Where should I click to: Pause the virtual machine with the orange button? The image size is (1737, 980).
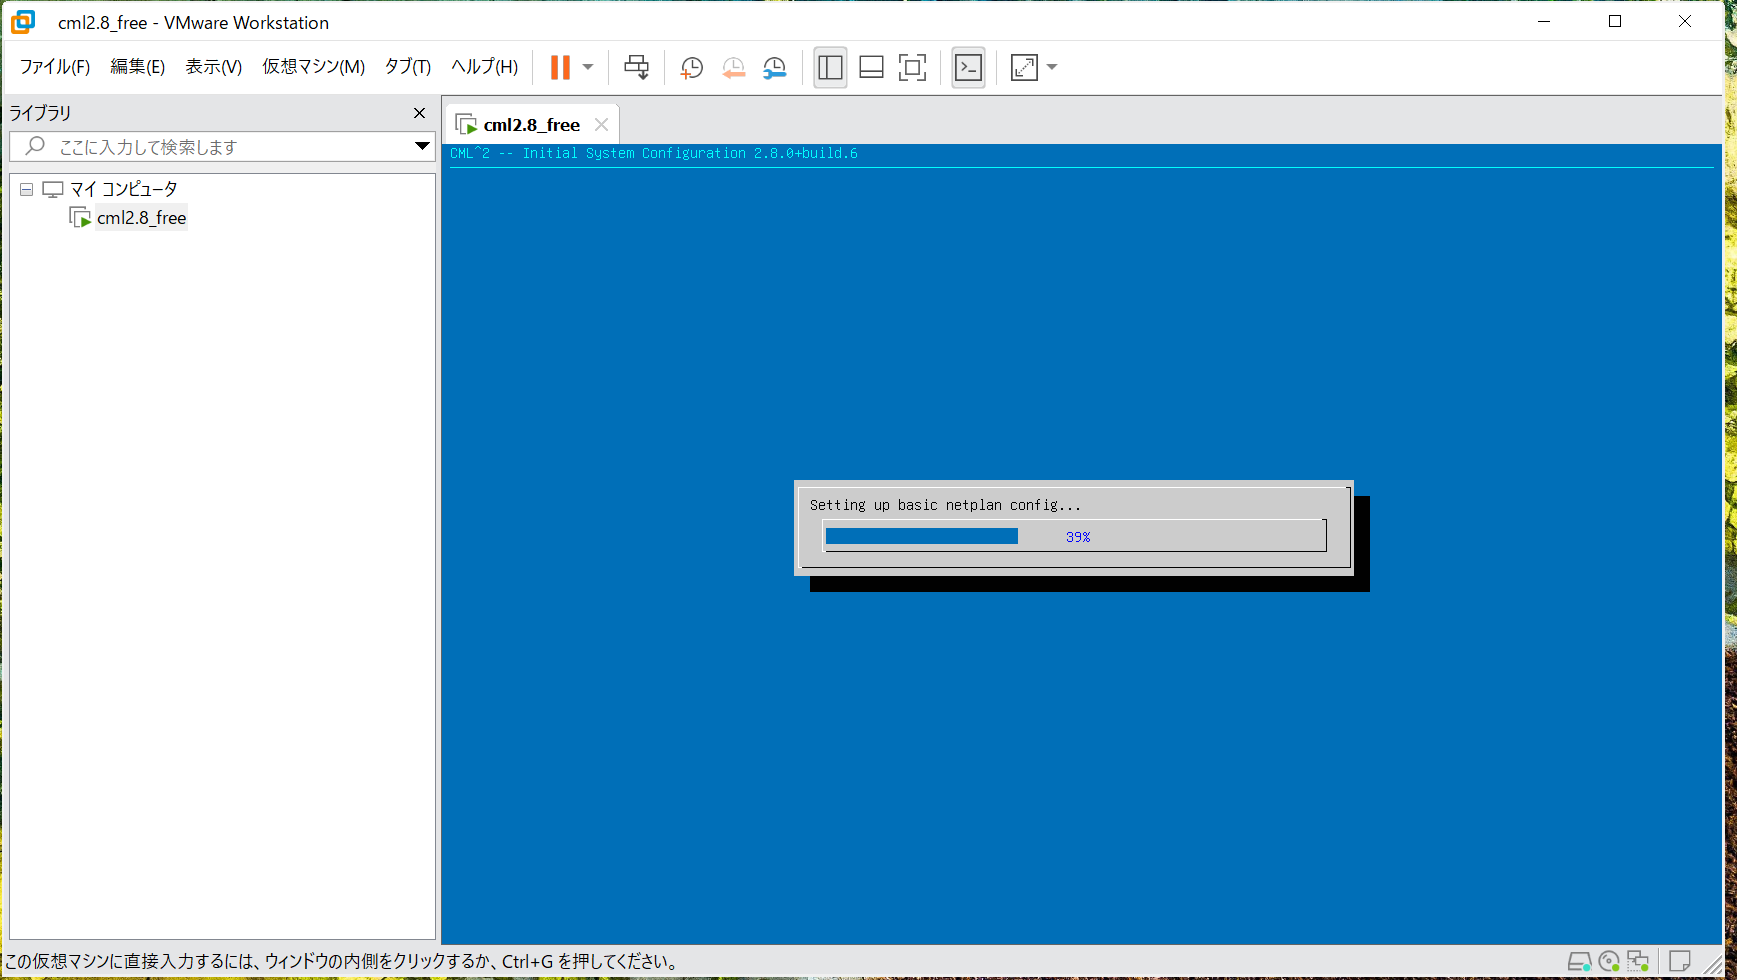tap(560, 67)
